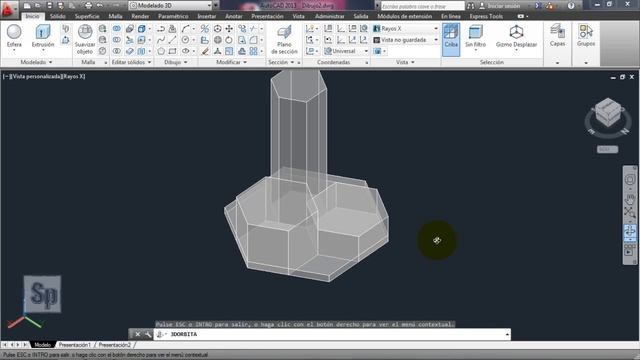This screenshot has width=640, height=360.
Task: Switch to the Presentación1 layout tab
Action: pos(75,345)
